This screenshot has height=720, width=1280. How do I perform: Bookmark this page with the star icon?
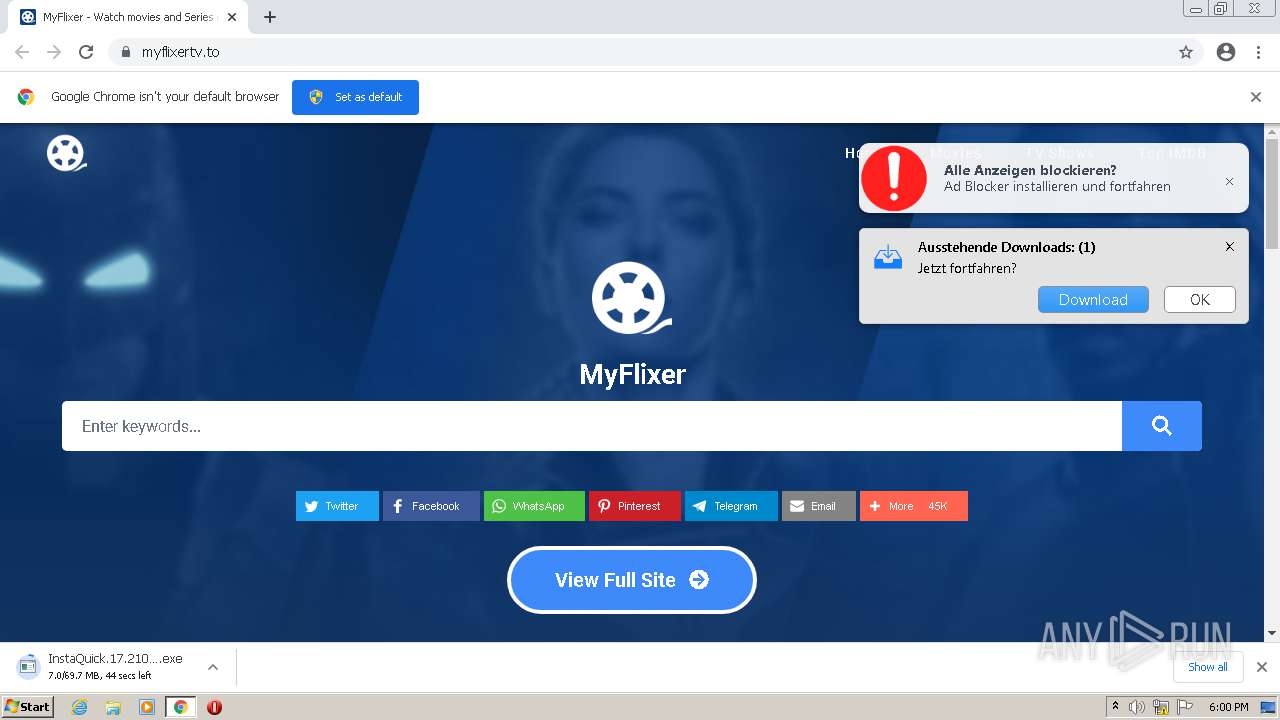[1186, 52]
